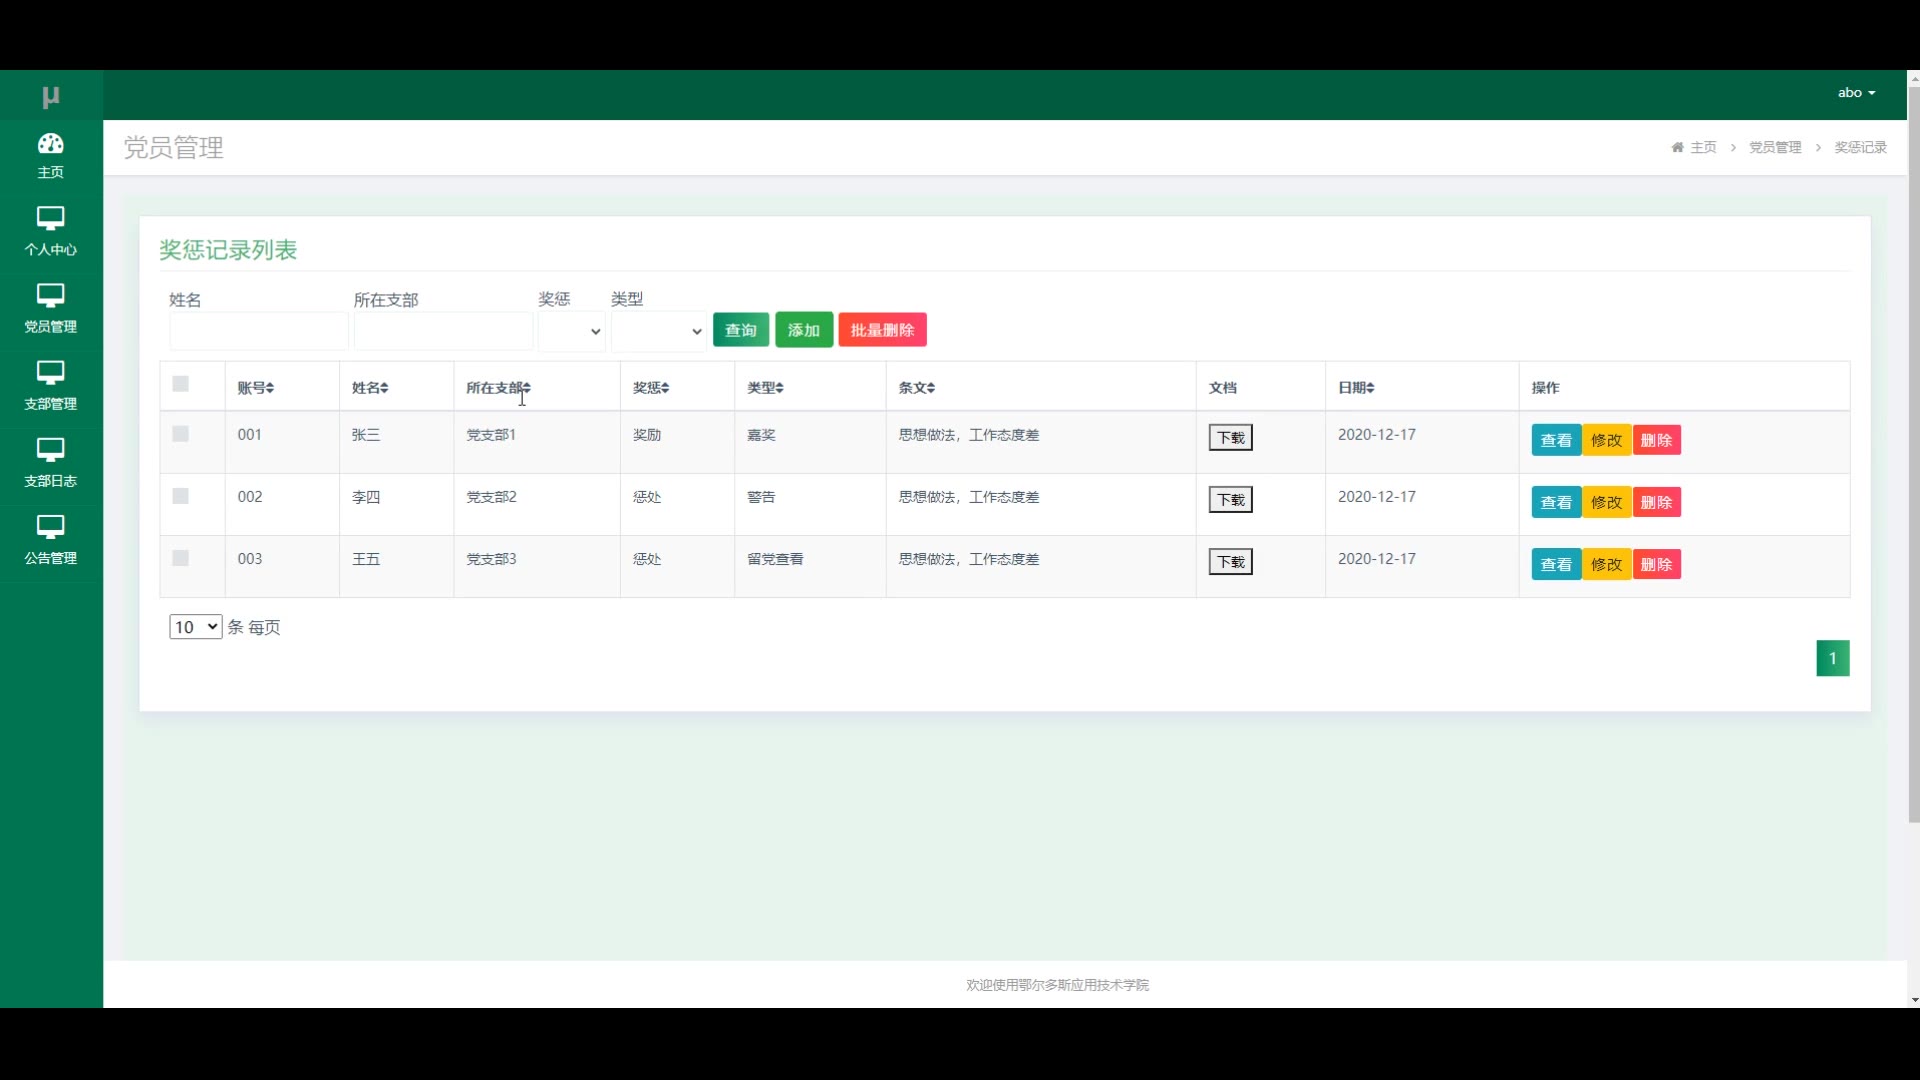Sort the table by 账号 arrows
This screenshot has width=1920, height=1080.
point(270,388)
